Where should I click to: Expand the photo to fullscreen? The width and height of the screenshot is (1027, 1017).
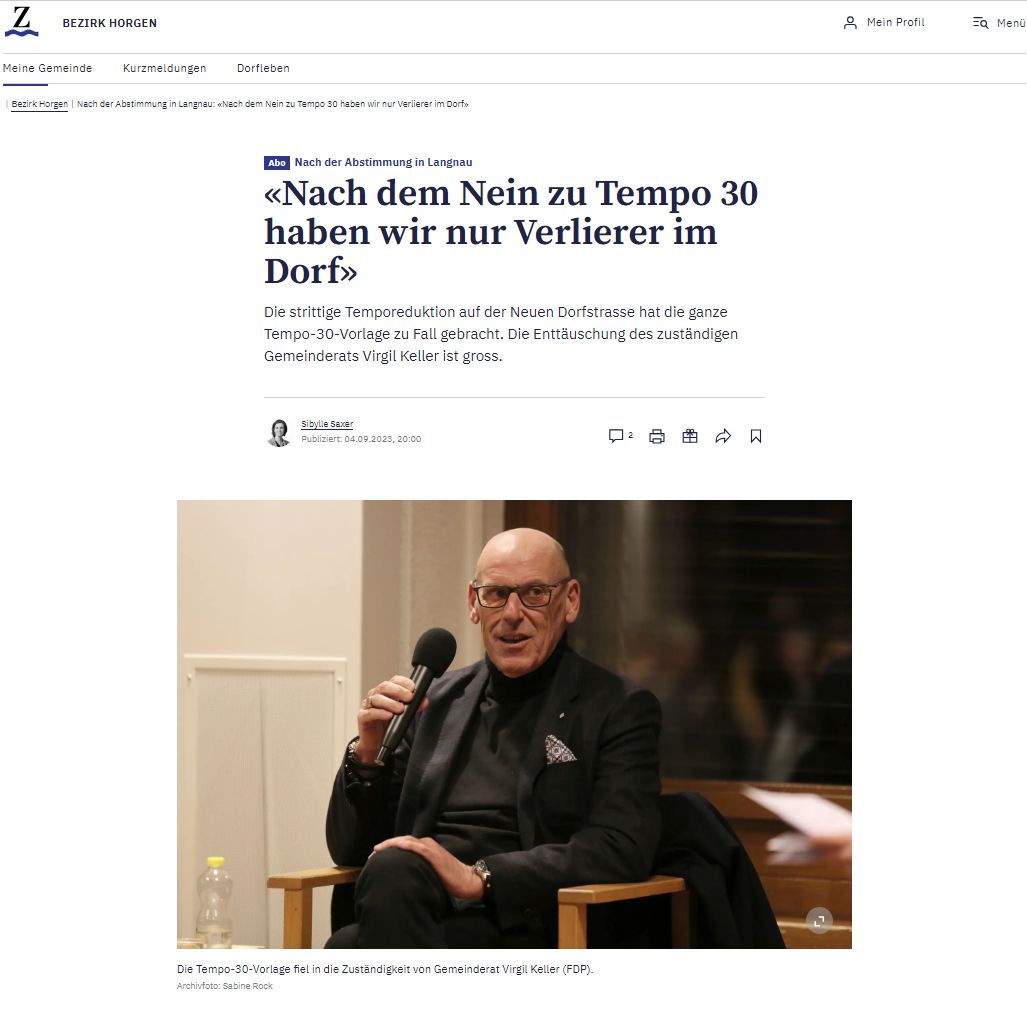coord(819,921)
